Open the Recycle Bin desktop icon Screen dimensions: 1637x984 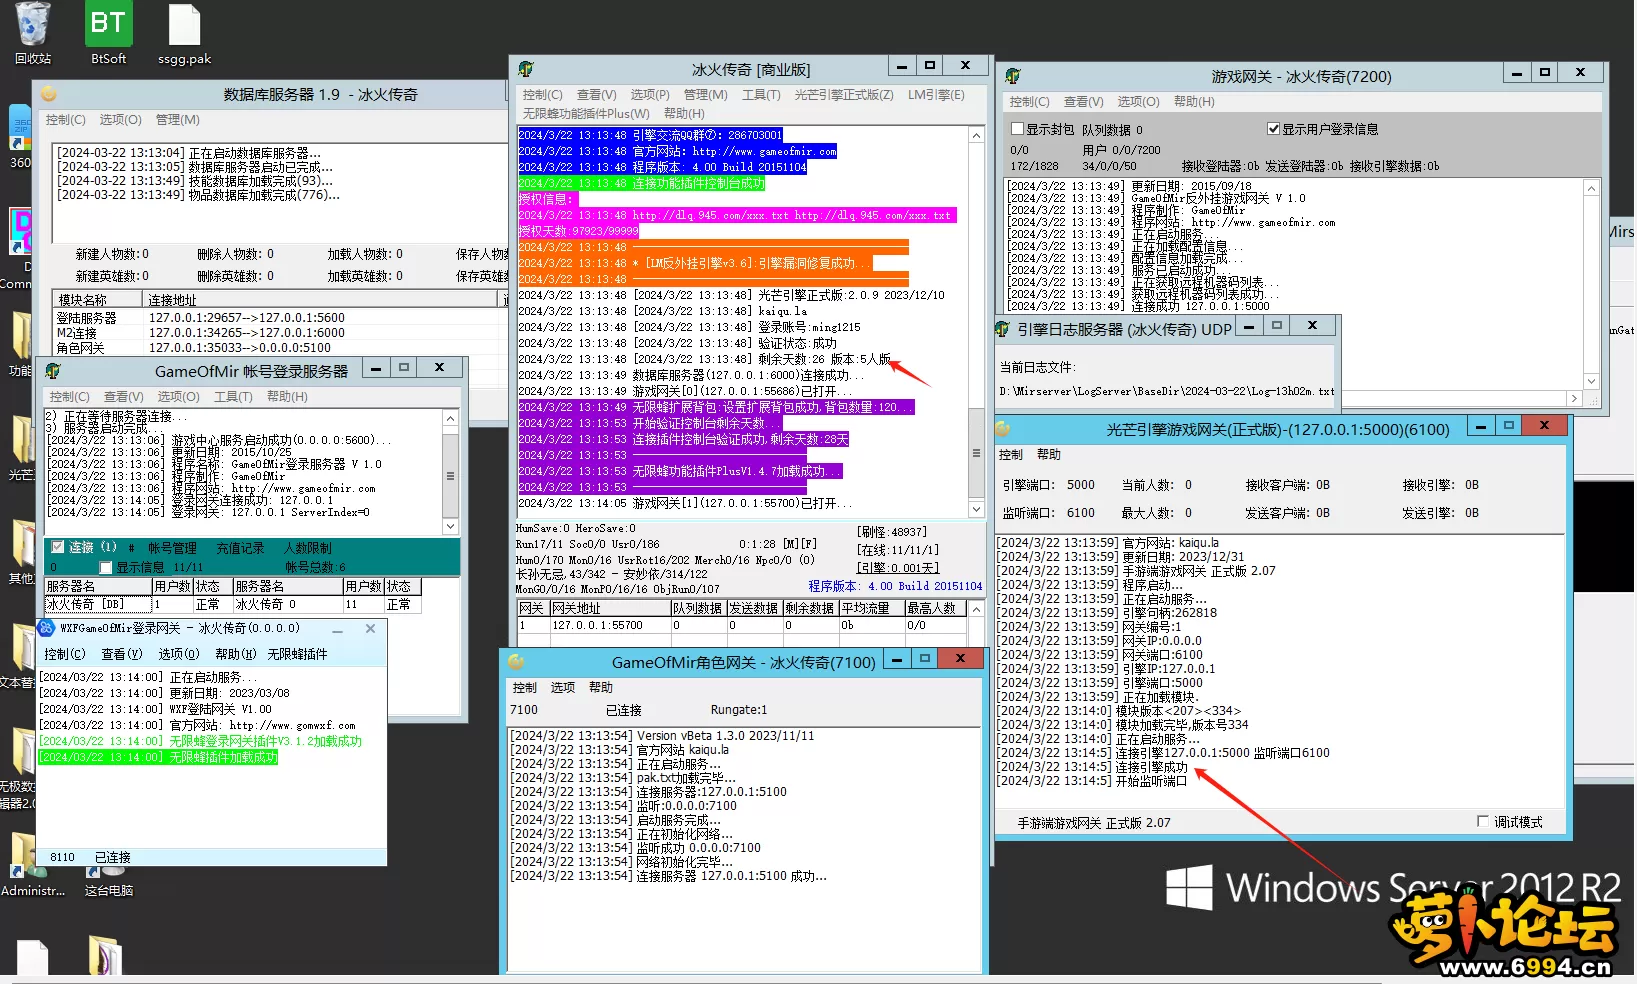click(x=33, y=32)
